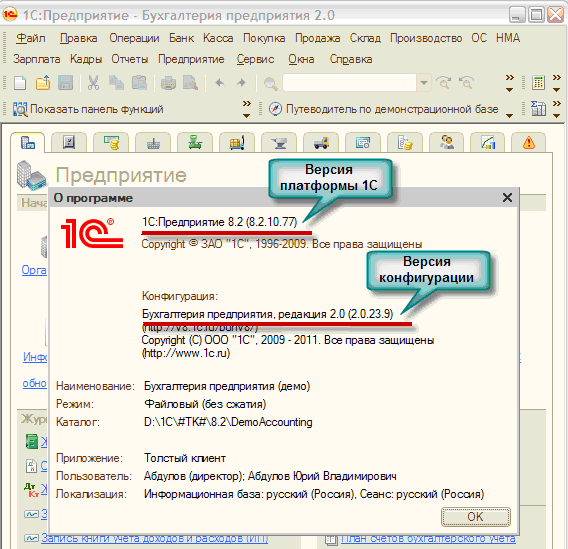
Task: Click OK in the О программе dialog
Action: pyautogui.click(x=476, y=517)
